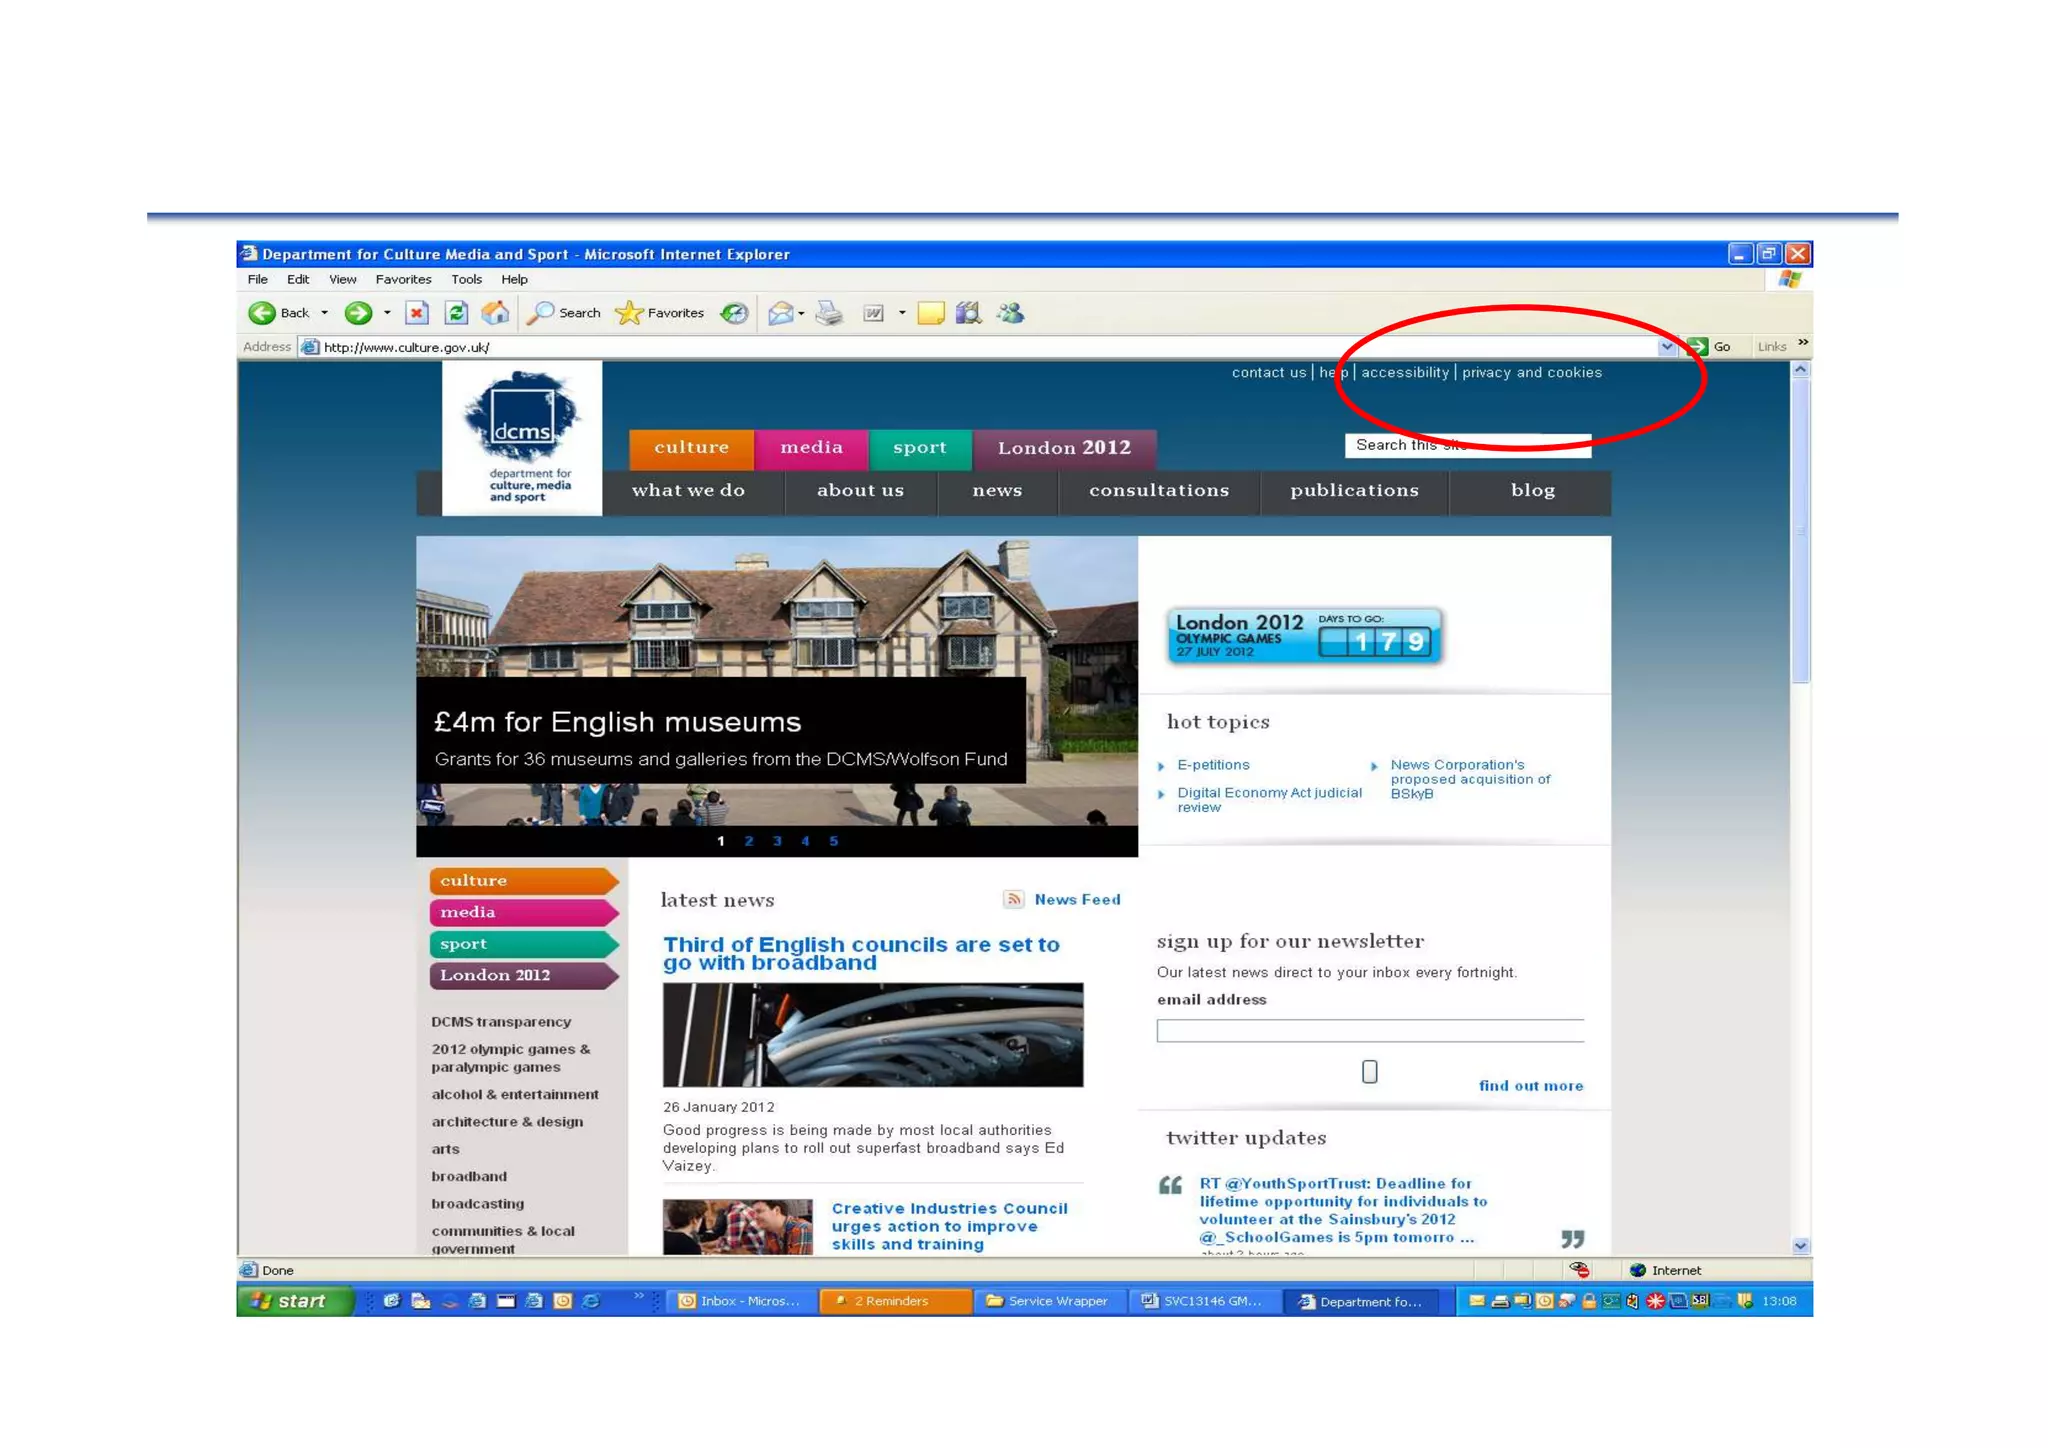Open the History toolbar icon
Image resolution: width=2048 pixels, height=1448 pixels.
point(735,313)
